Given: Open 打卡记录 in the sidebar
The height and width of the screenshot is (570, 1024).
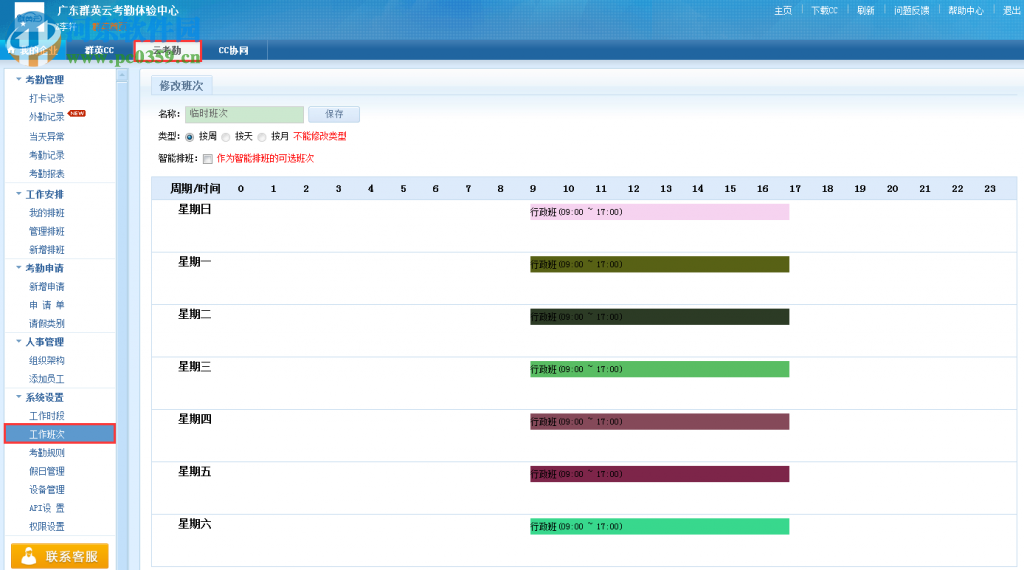Looking at the screenshot, I should click(47, 99).
